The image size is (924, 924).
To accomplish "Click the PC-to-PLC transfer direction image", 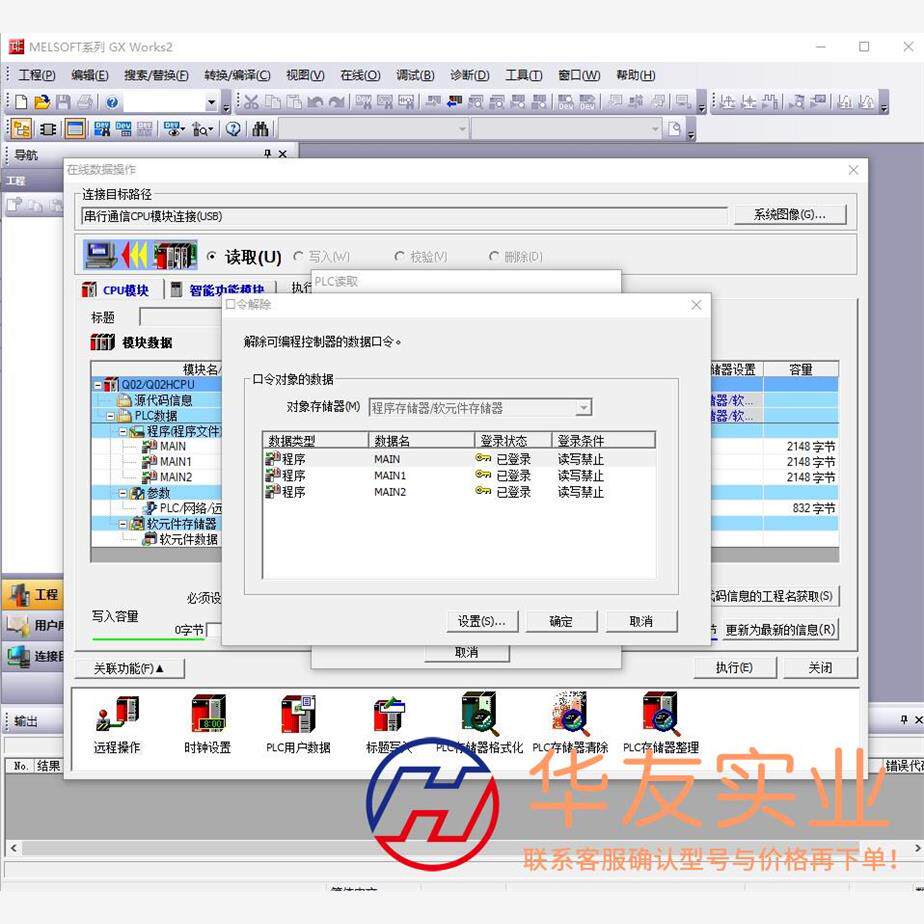I will pos(140,255).
